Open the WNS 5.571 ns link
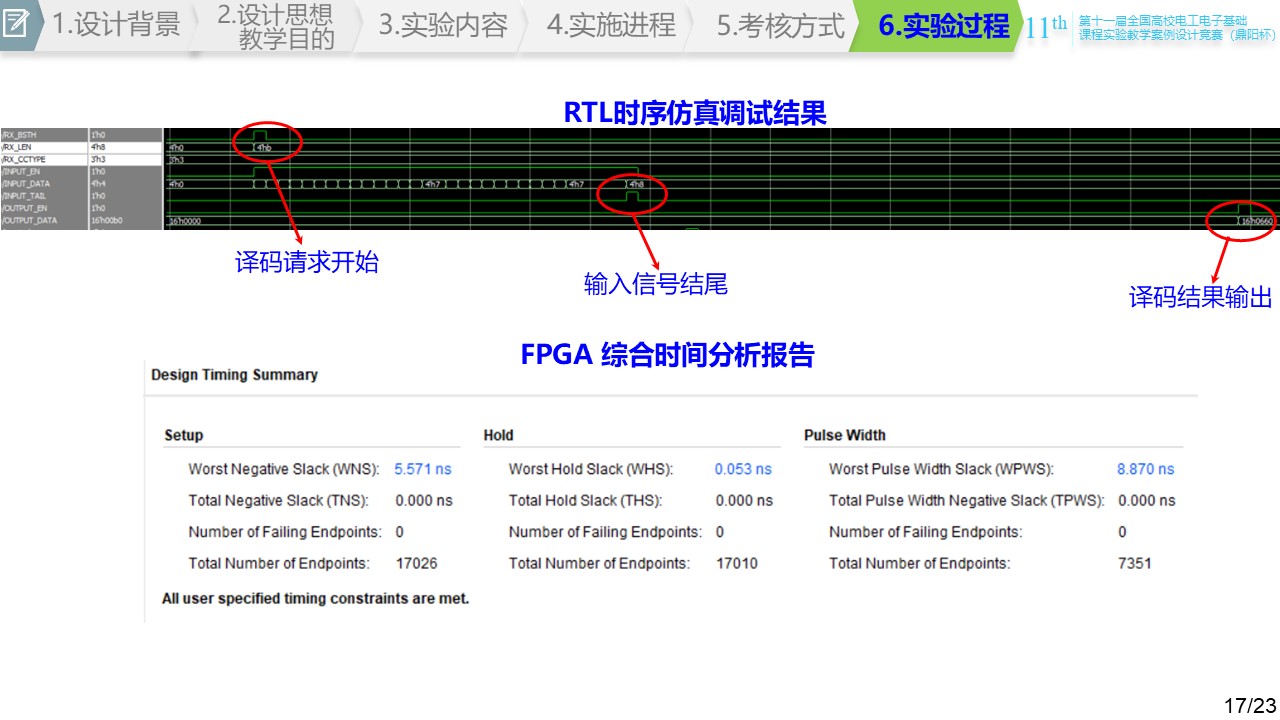 [422, 469]
